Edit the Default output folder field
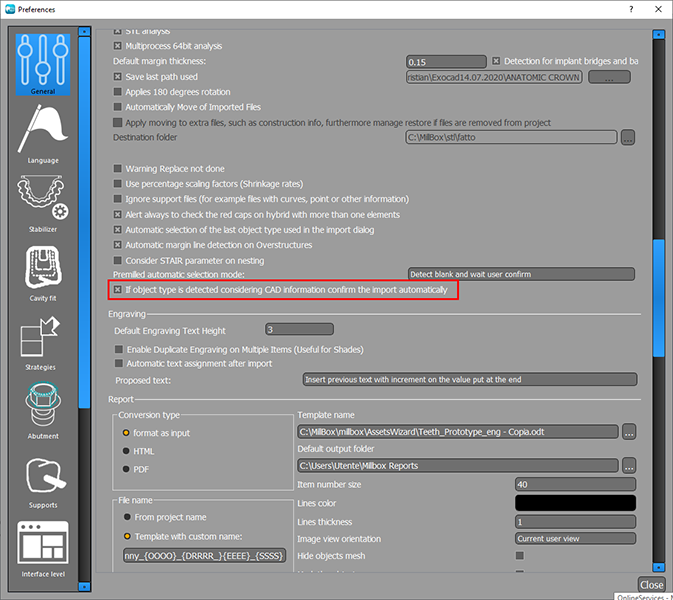 (x=458, y=465)
